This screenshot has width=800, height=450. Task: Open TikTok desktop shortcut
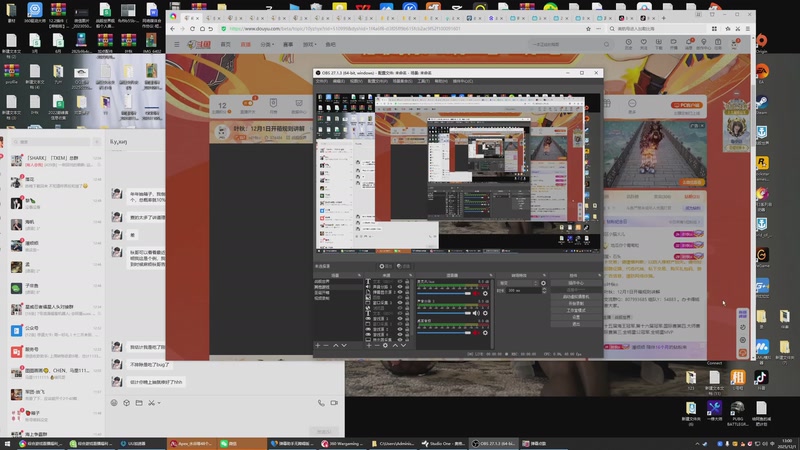tap(761, 380)
